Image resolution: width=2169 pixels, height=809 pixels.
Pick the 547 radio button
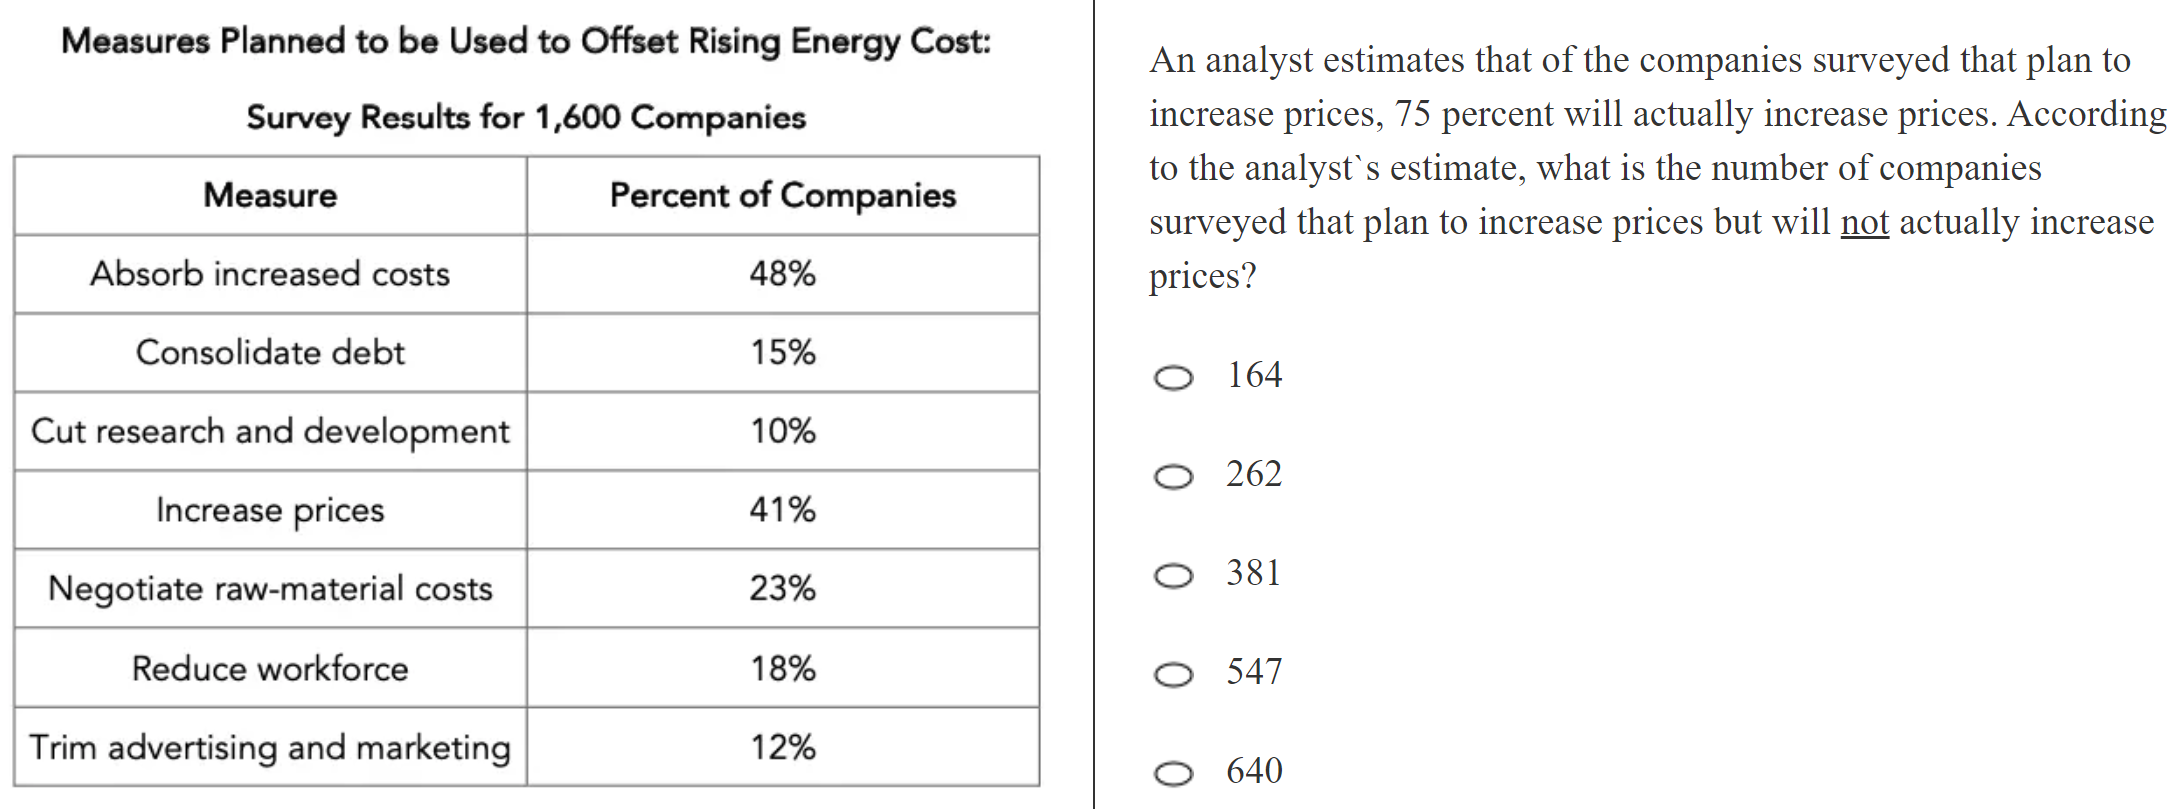pos(1173,675)
